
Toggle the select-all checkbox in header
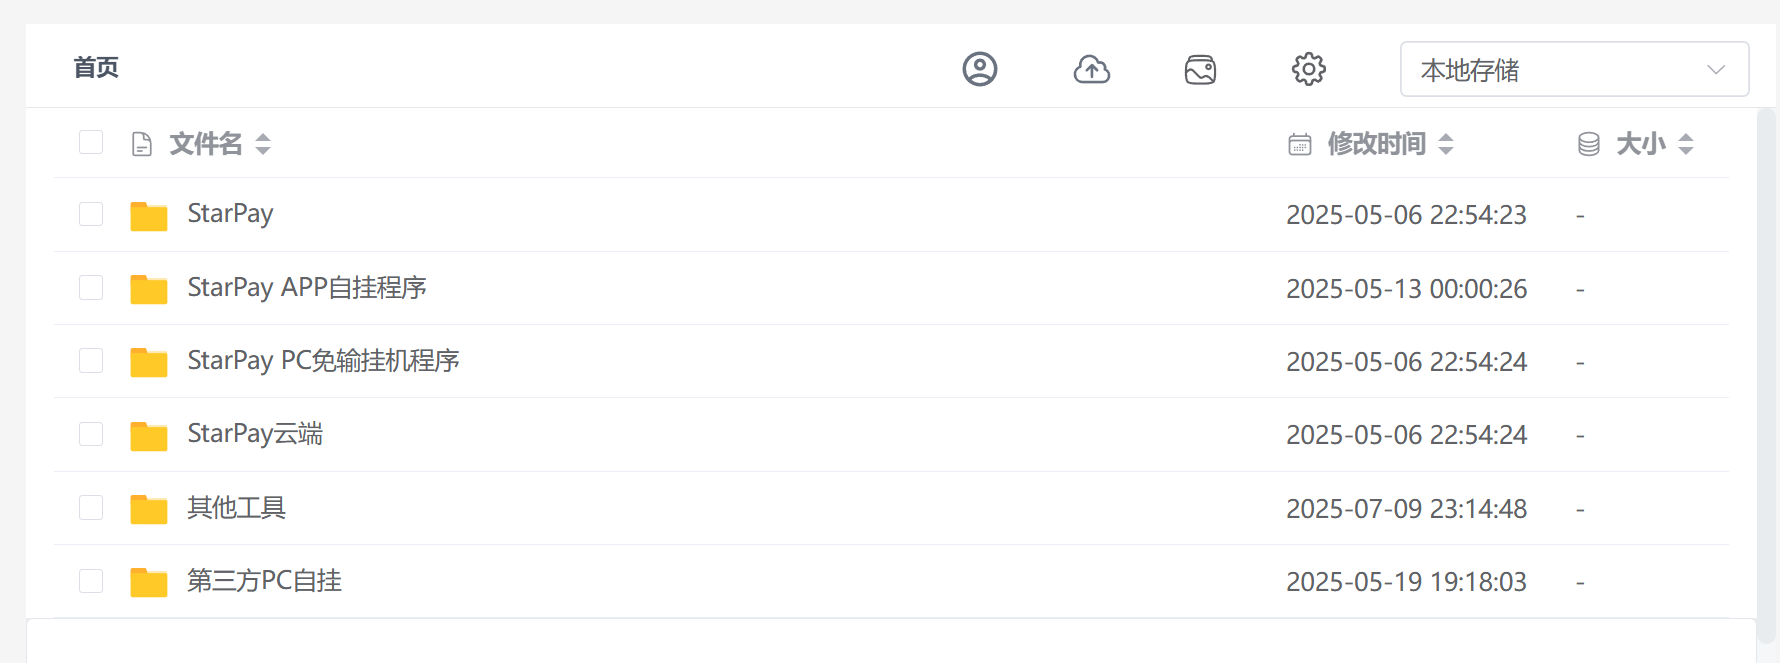[x=91, y=142]
